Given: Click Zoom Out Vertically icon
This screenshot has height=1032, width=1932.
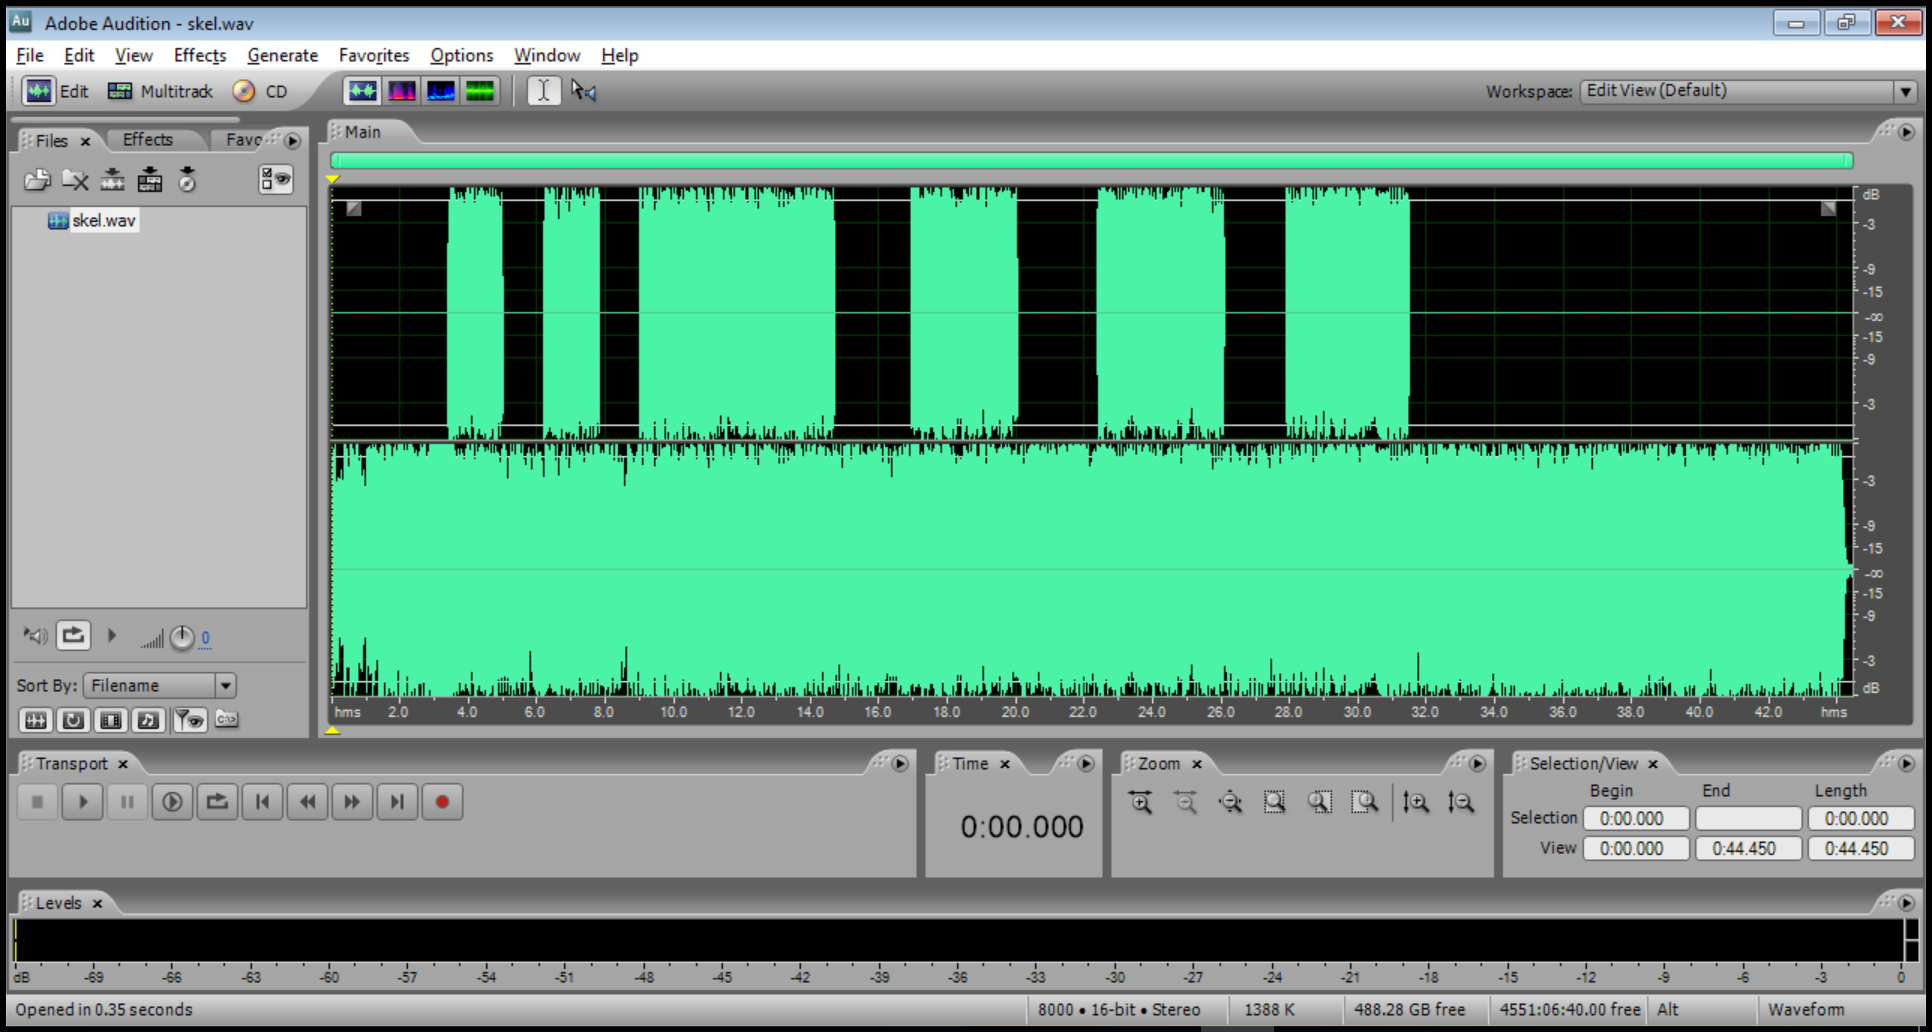Looking at the screenshot, I should 1461,802.
